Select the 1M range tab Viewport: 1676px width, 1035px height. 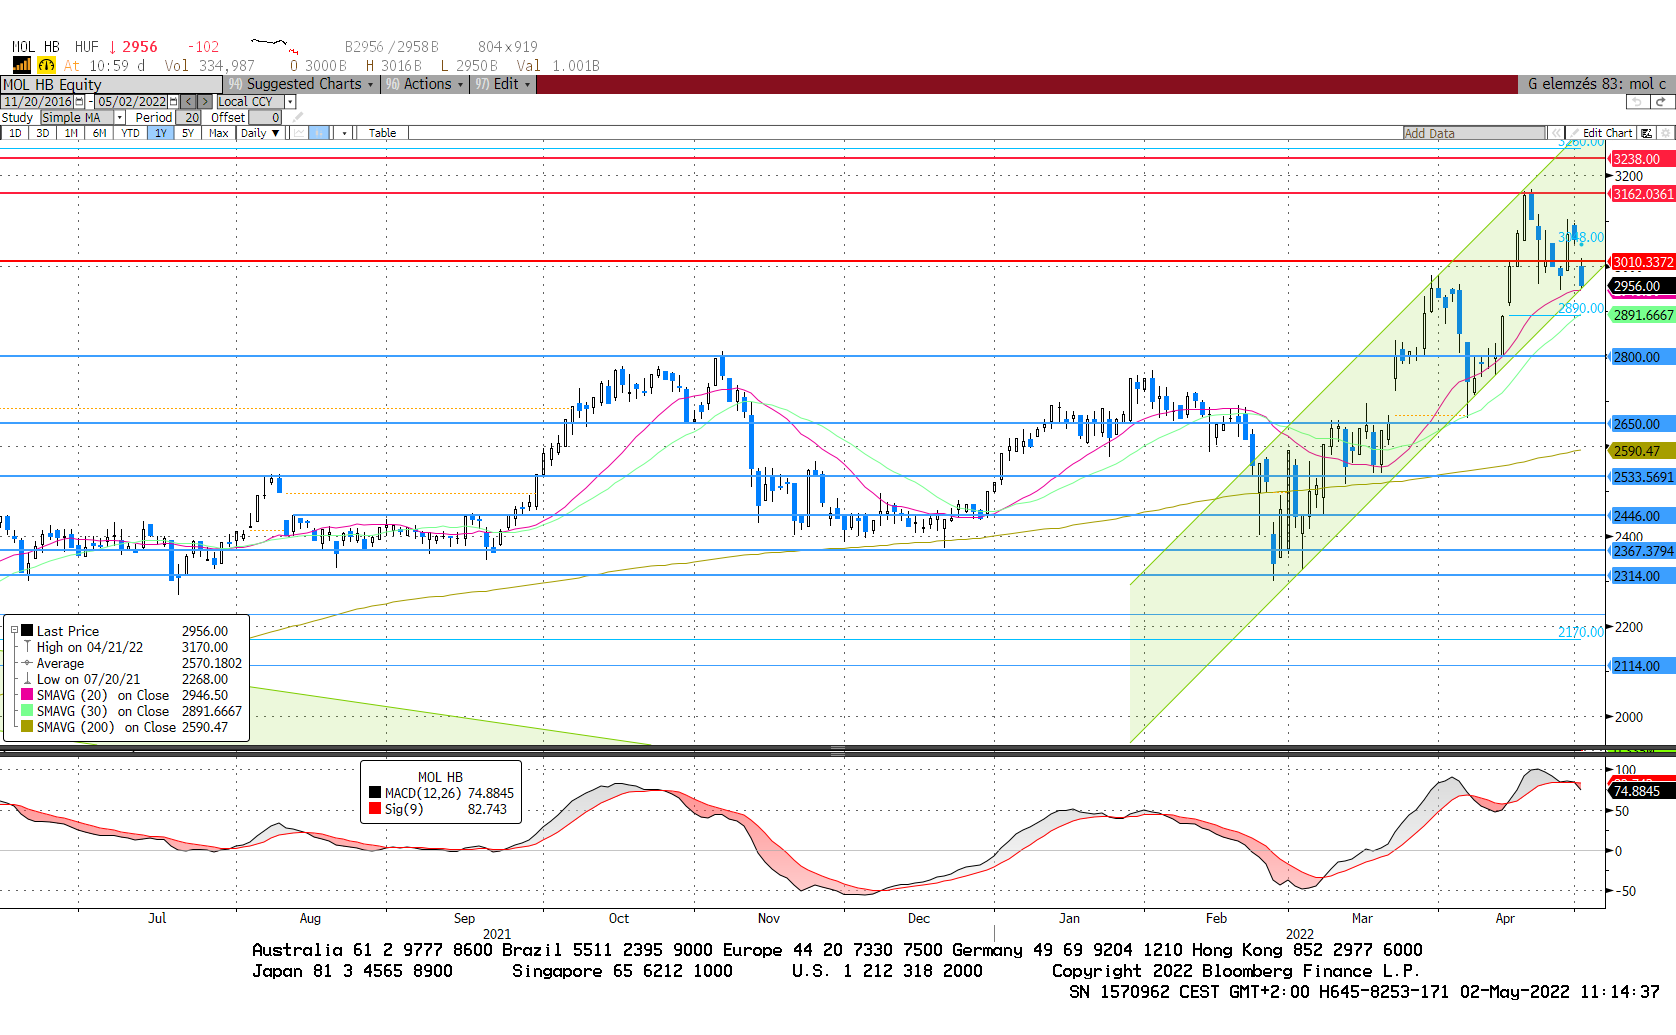click(71, 133)
